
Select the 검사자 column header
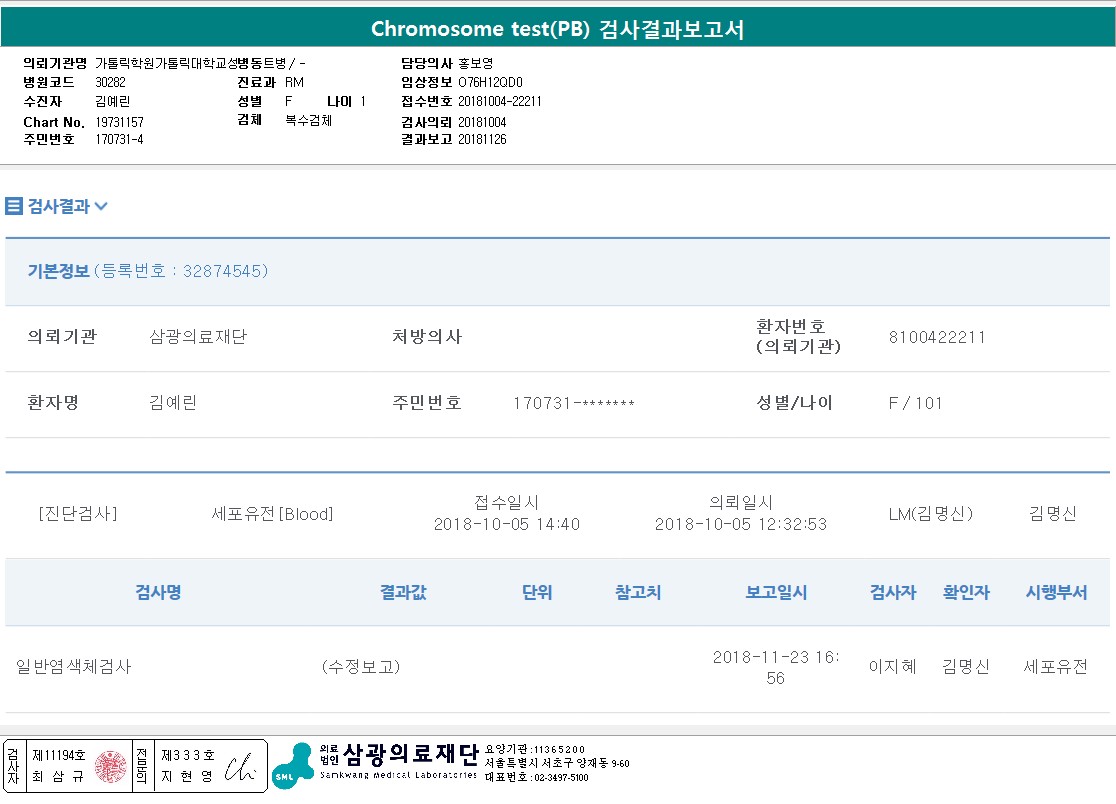(893, 592)
